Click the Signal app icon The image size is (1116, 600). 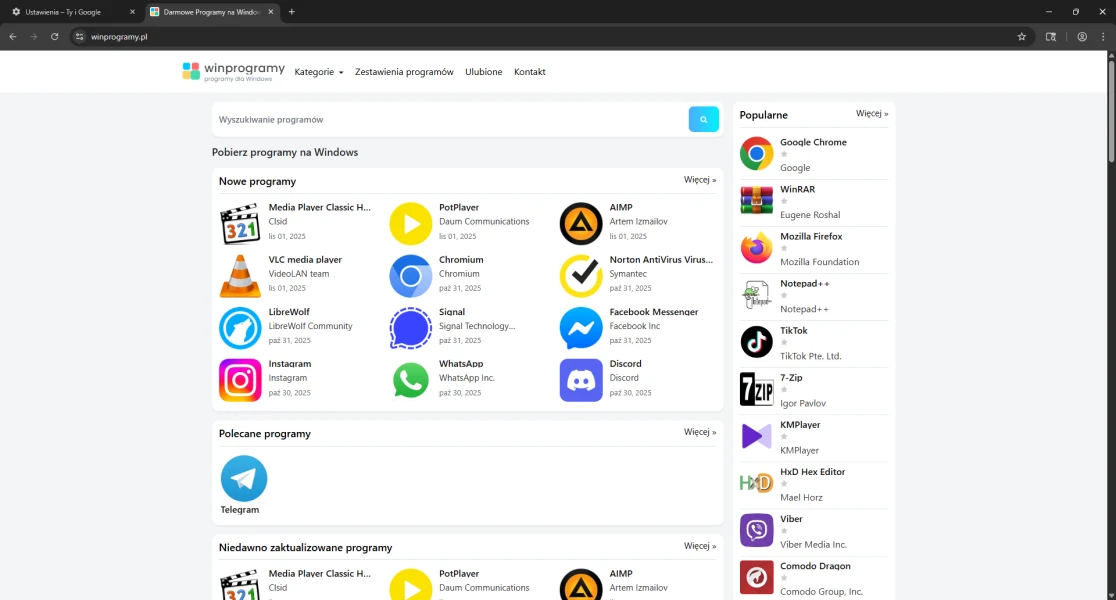point(410,328)
